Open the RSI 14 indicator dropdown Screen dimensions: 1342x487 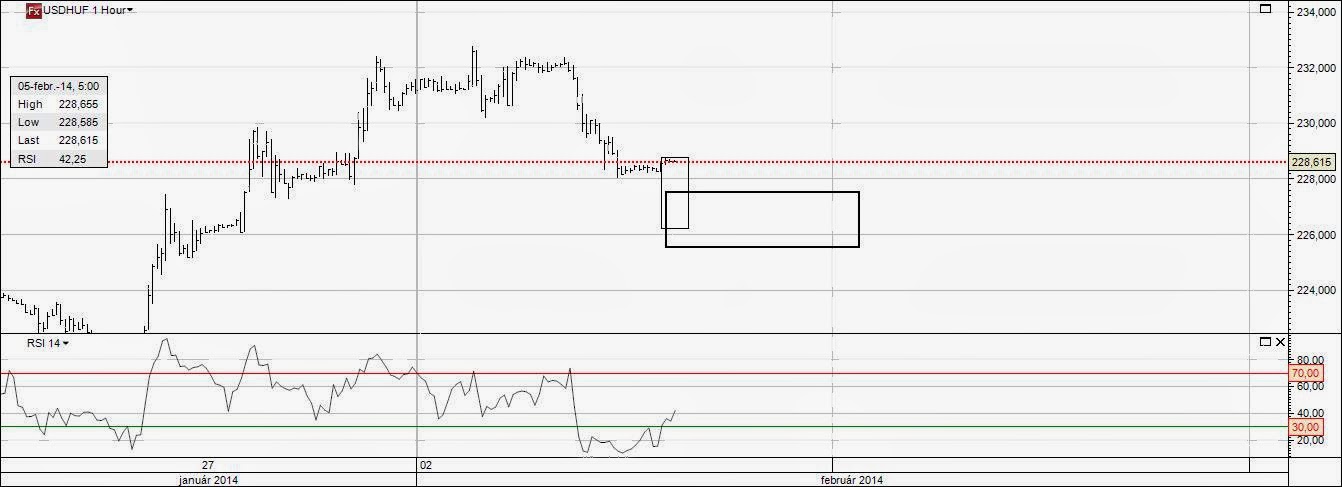tap(48, 343)
